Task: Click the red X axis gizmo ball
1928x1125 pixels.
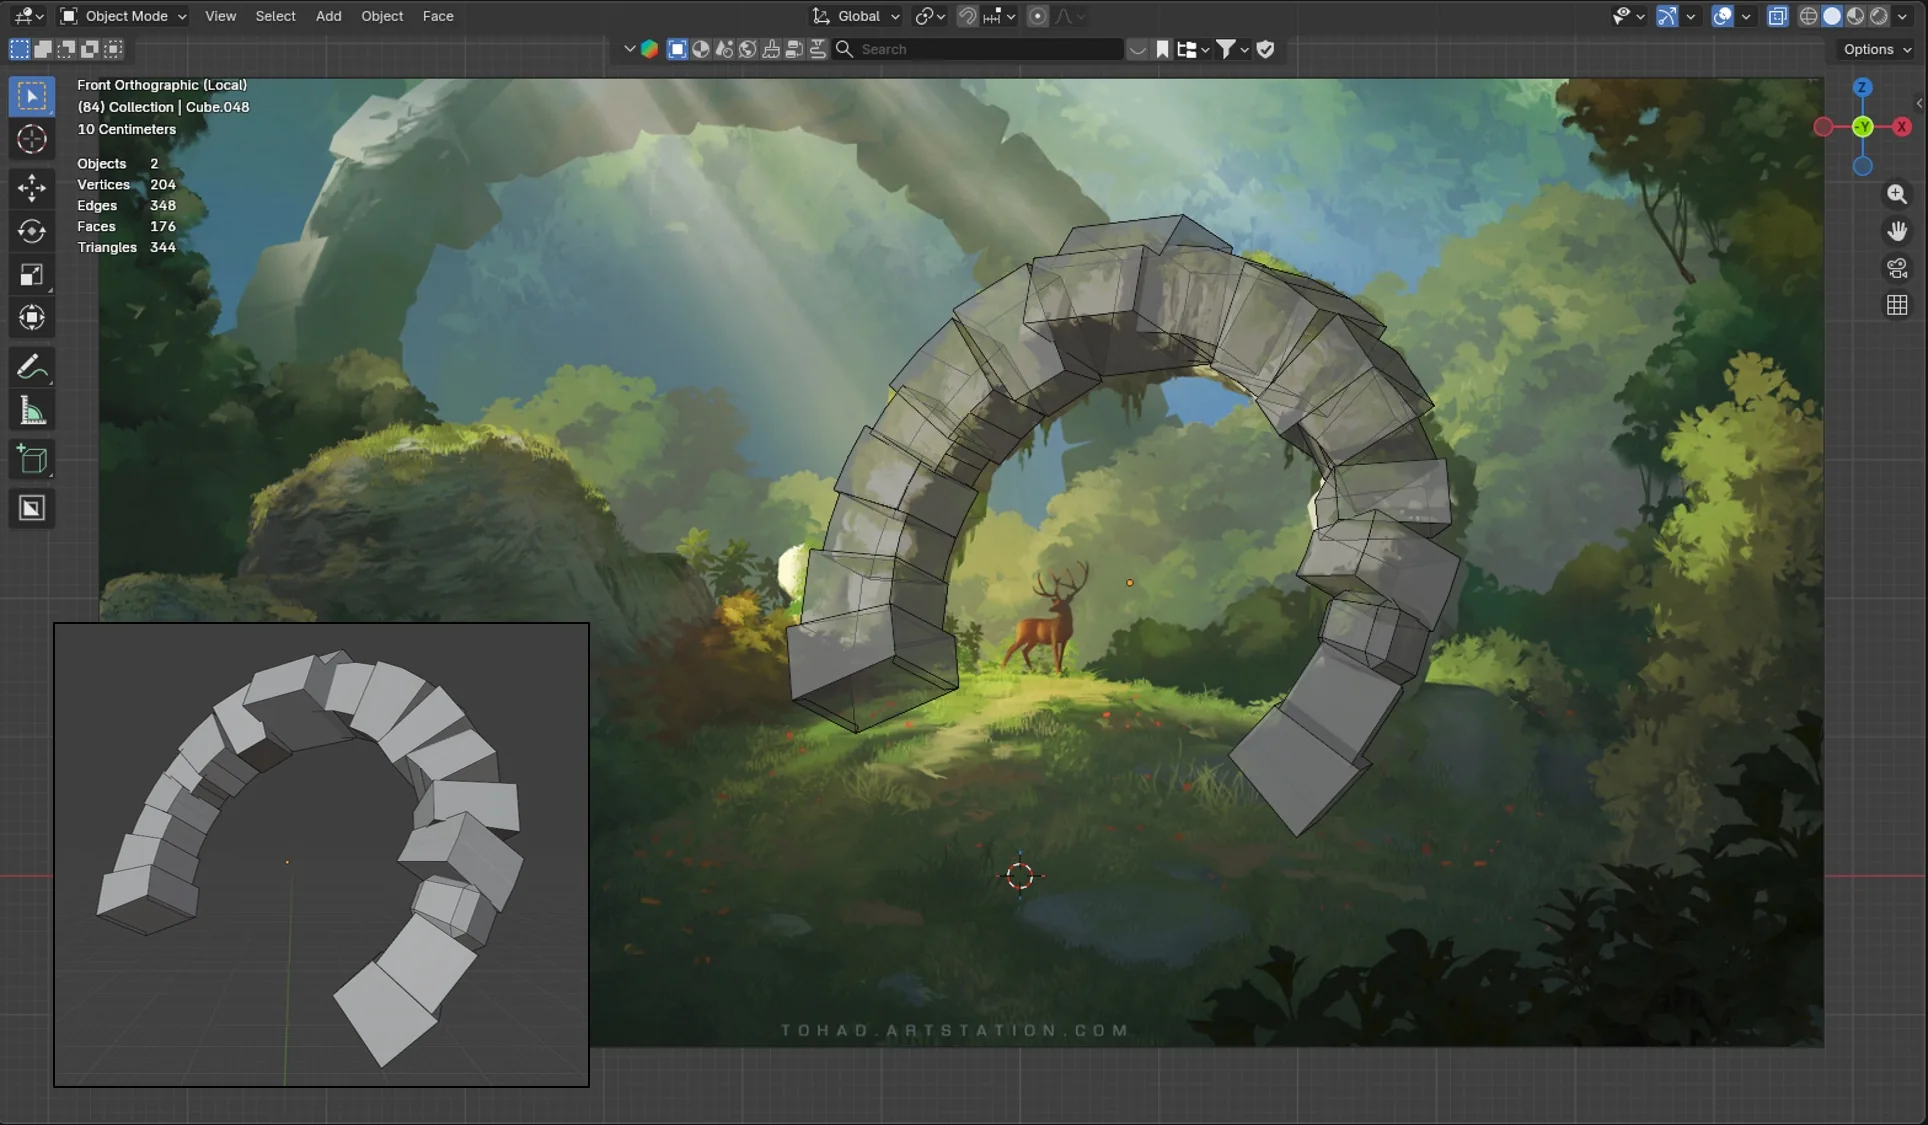Action: pos(1901,127)
